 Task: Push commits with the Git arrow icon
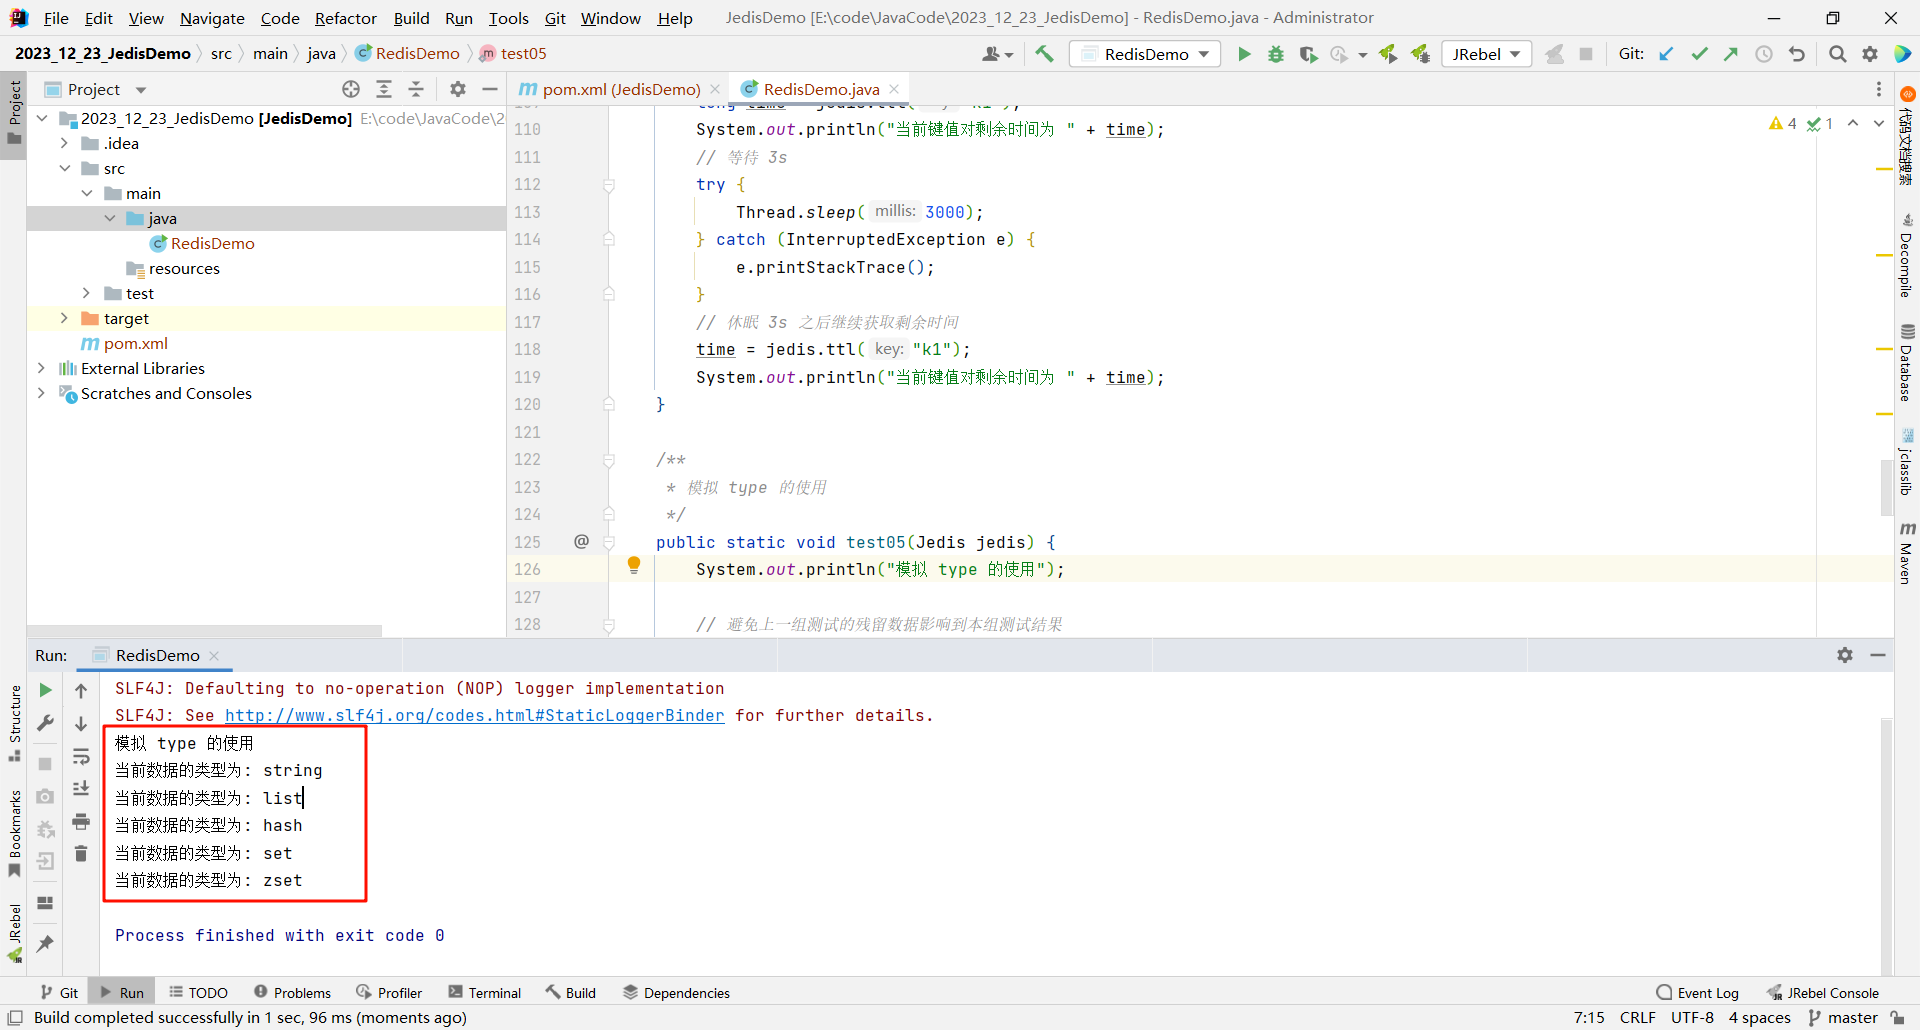(1731, 54)
